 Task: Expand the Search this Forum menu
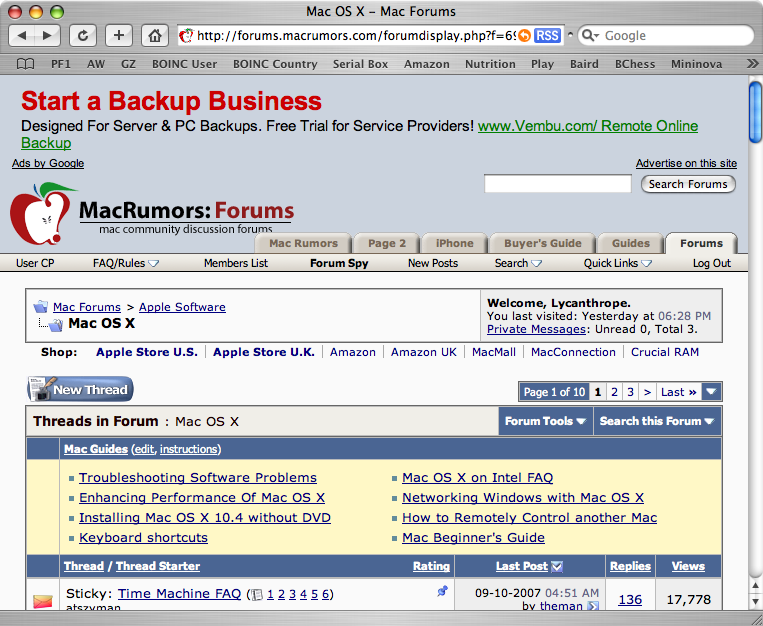pos(656,421)
